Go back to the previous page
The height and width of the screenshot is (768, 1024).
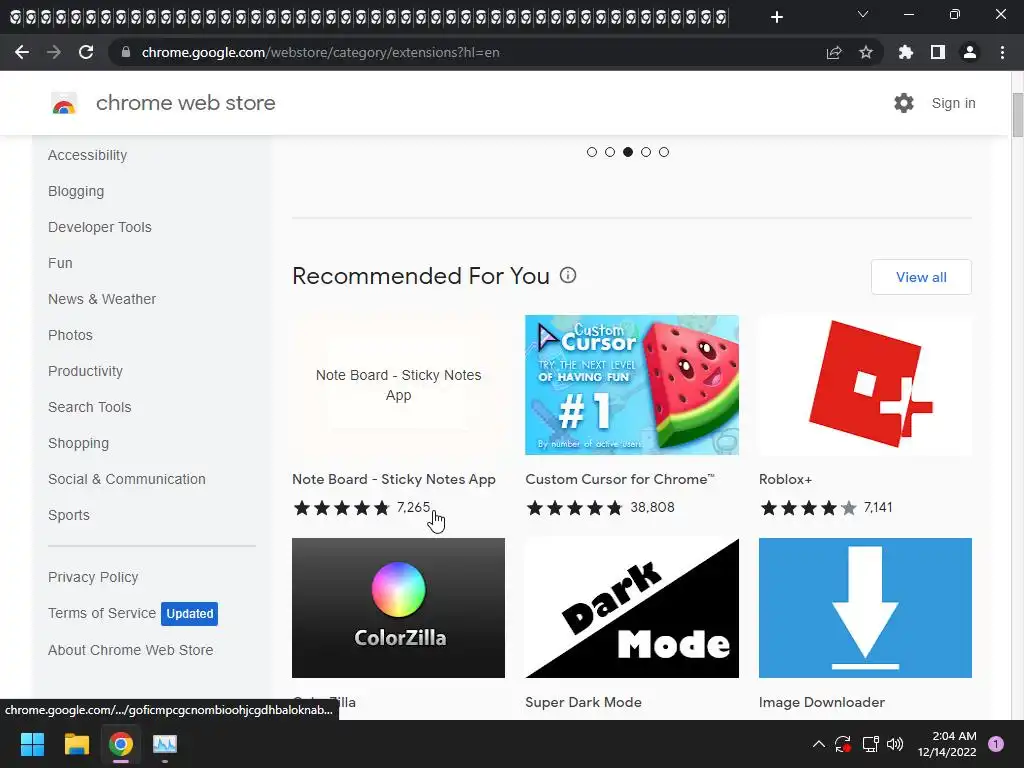tap(22, 52)
